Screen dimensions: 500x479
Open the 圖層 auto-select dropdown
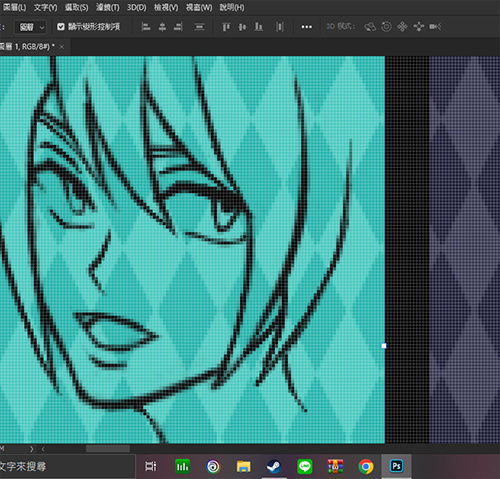point(31,27)
